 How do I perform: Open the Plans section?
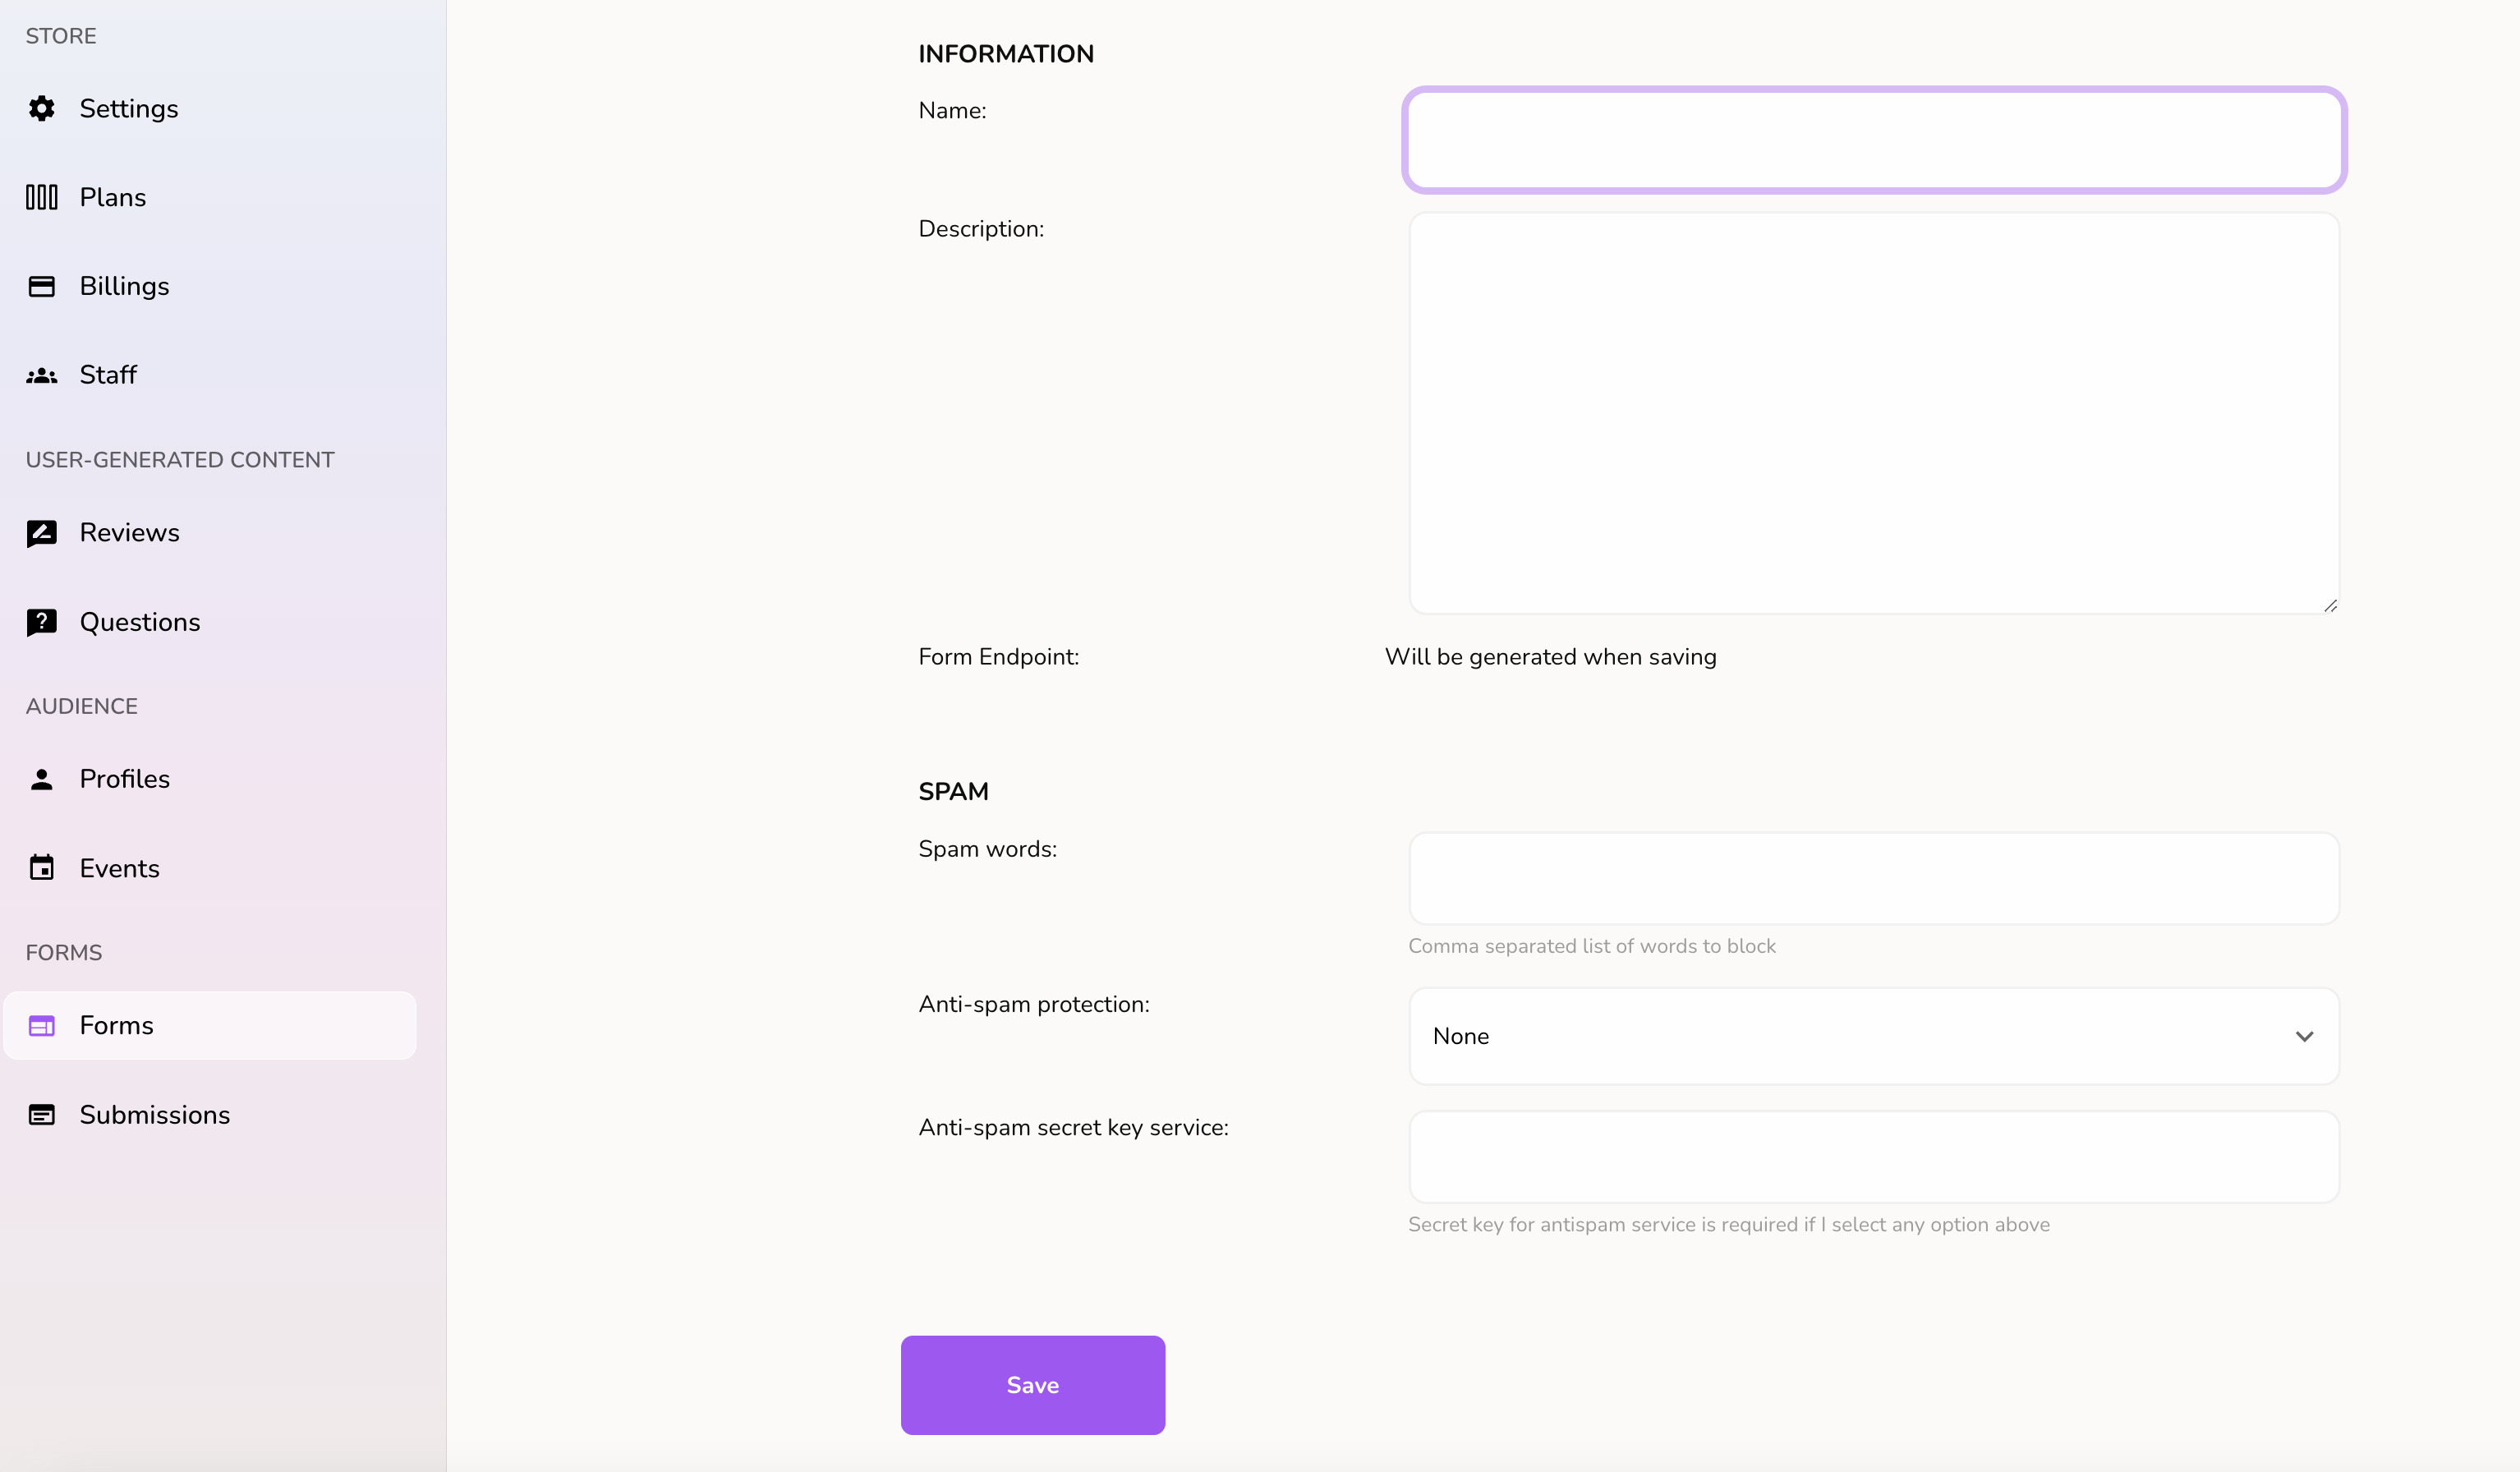(x=113, y=196)
